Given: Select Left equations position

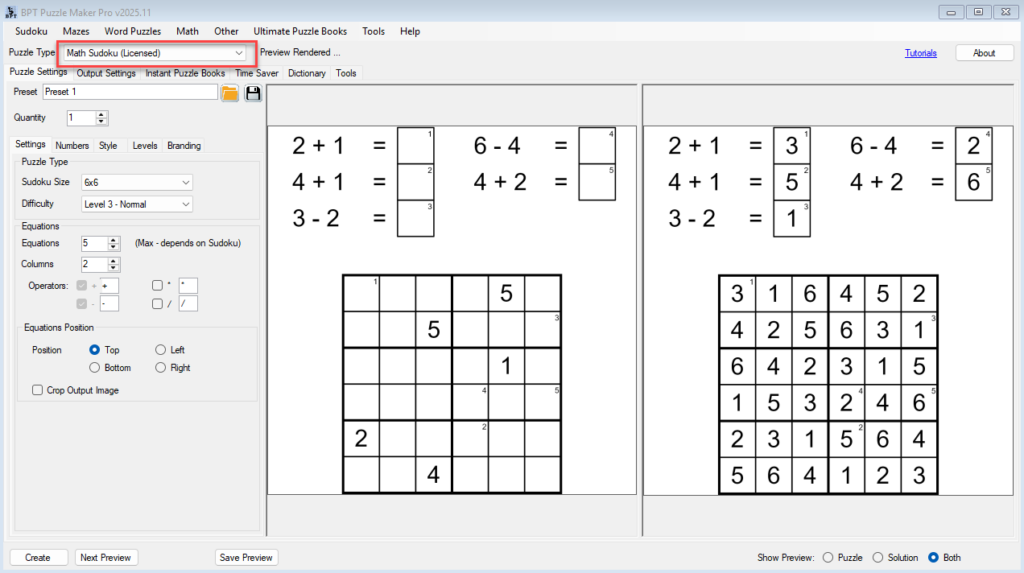Looking at the screenshot, I should tap(161, 350).
